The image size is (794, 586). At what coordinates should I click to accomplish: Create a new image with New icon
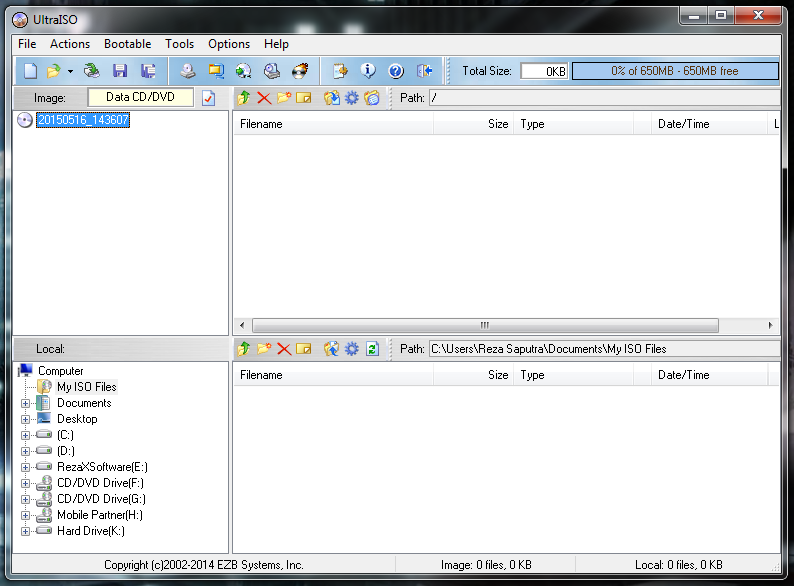(x=30, y=71)
